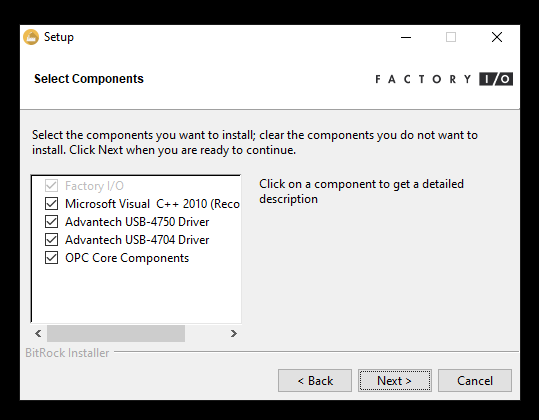Click the horizontal scrollbar thumb

pos(116,333)
